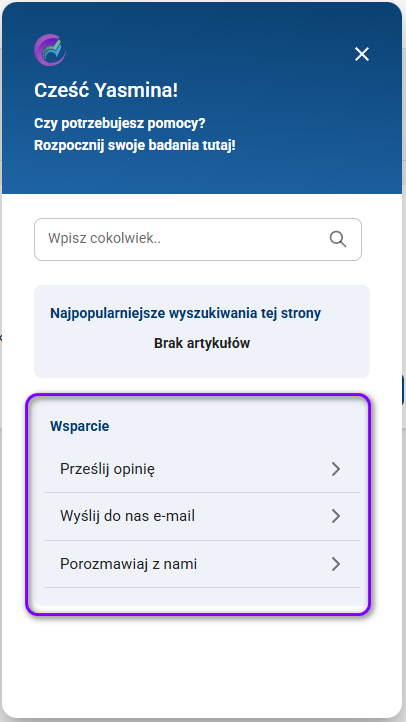Close the help widget with X
This screenshot has width=406, height=722.
click(x=362, y=54)
